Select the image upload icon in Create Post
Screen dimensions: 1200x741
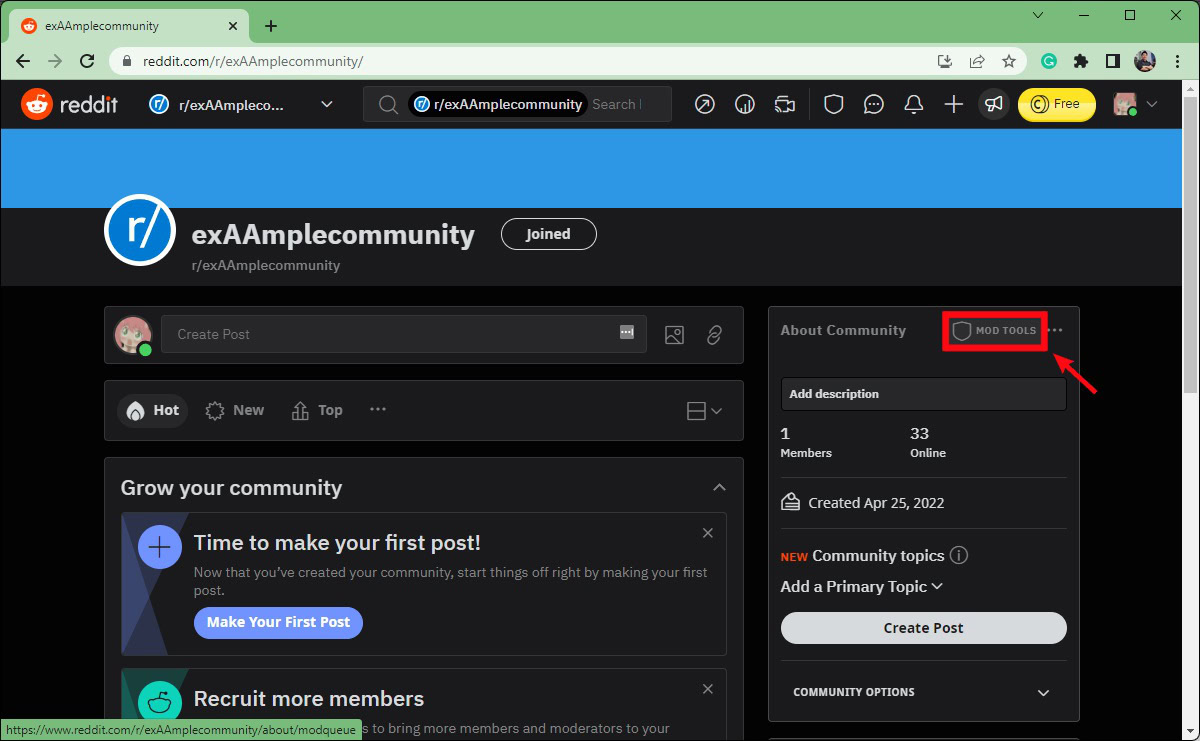pos(674,335)
